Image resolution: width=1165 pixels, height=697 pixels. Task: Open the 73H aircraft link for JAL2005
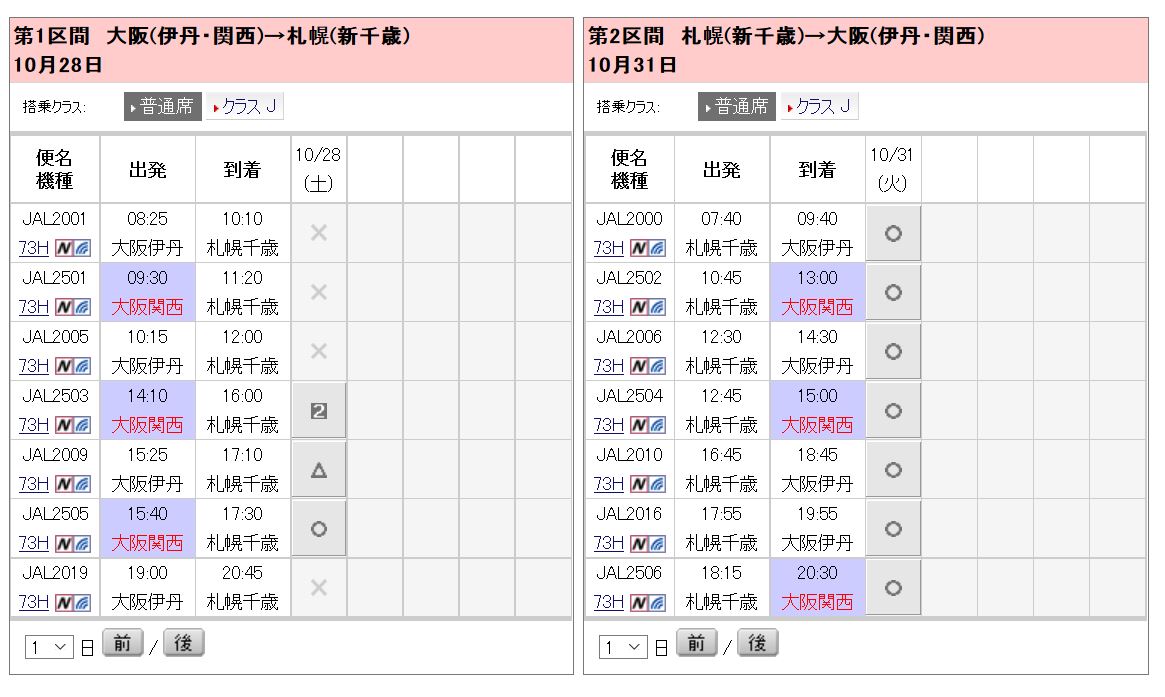tap(33, 366)
